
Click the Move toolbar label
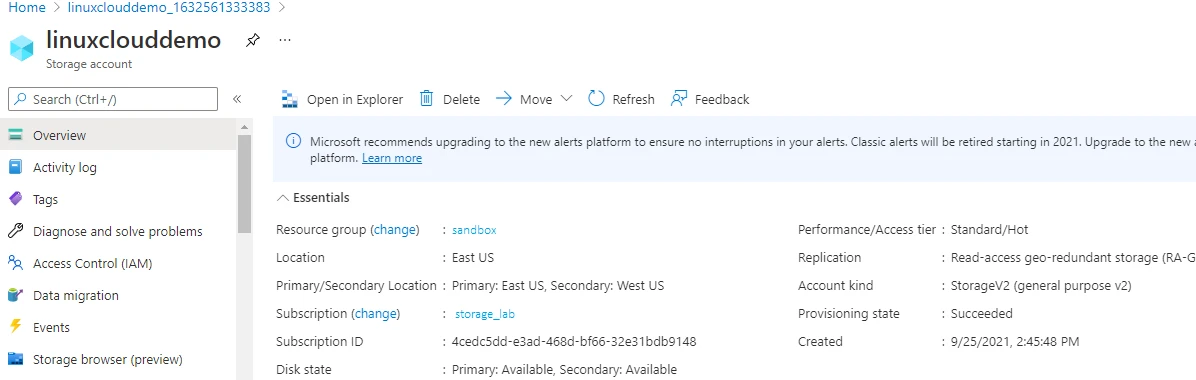tap(536, 99)
